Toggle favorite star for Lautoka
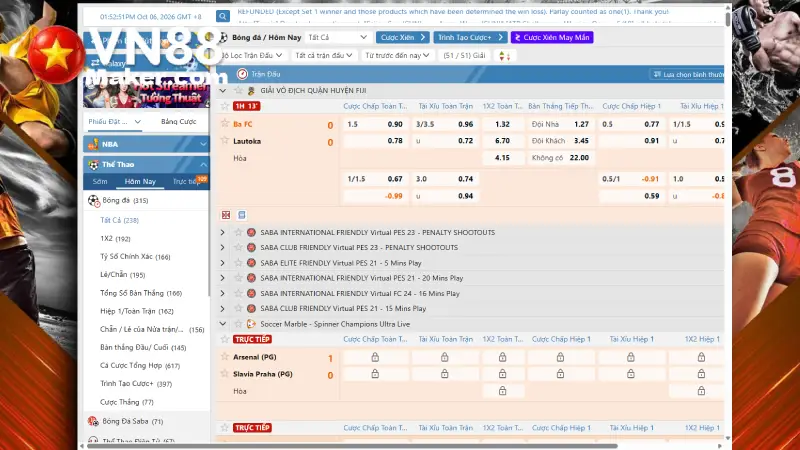 pos(224,140)
